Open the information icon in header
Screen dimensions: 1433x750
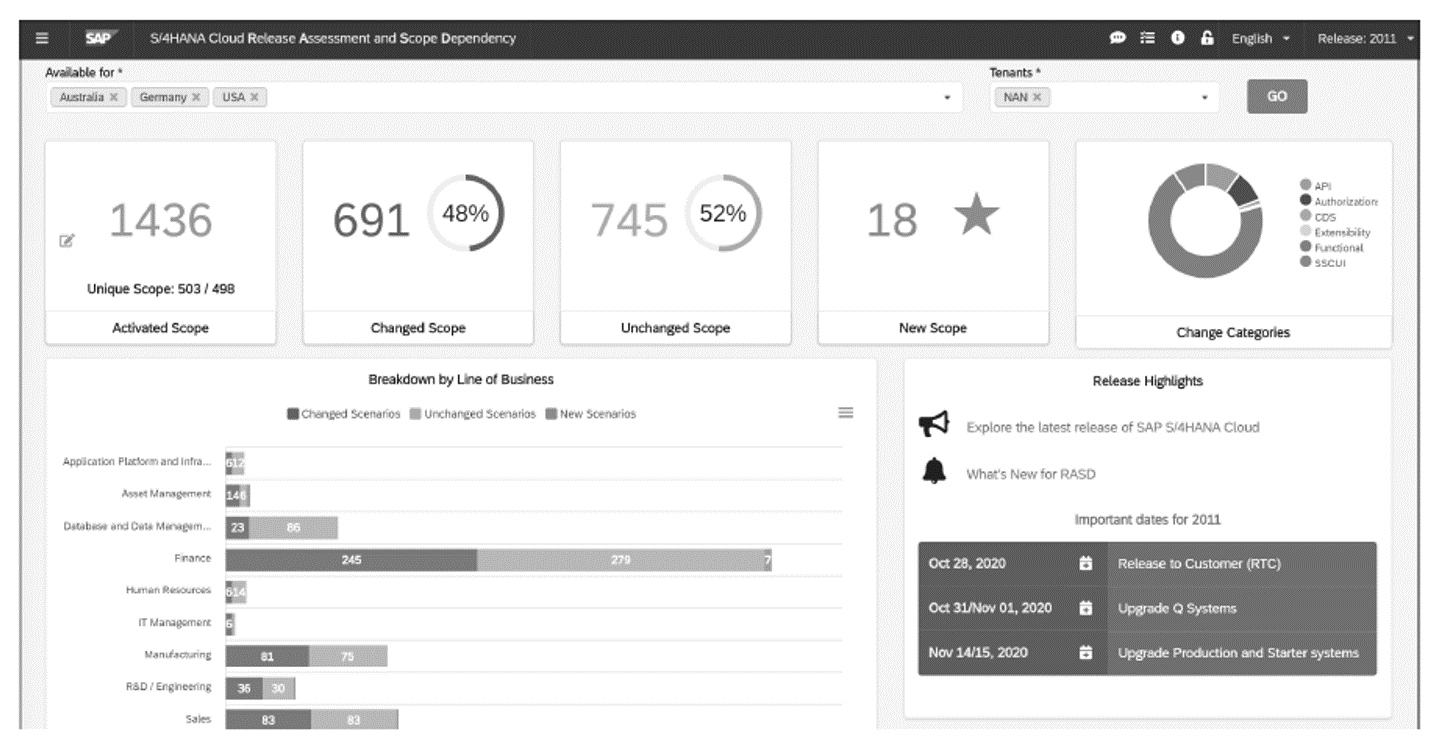[1177, 39]
